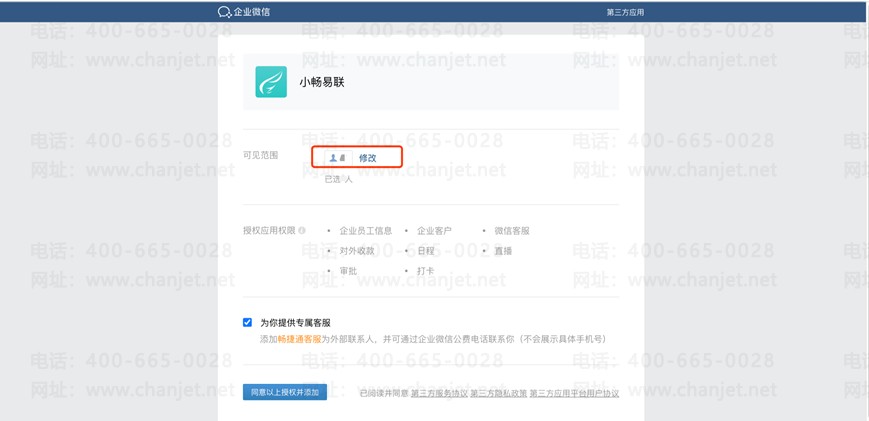Uncheck 为你提供专属客服 checkbox
869x421 pixels.
point(247,322)
